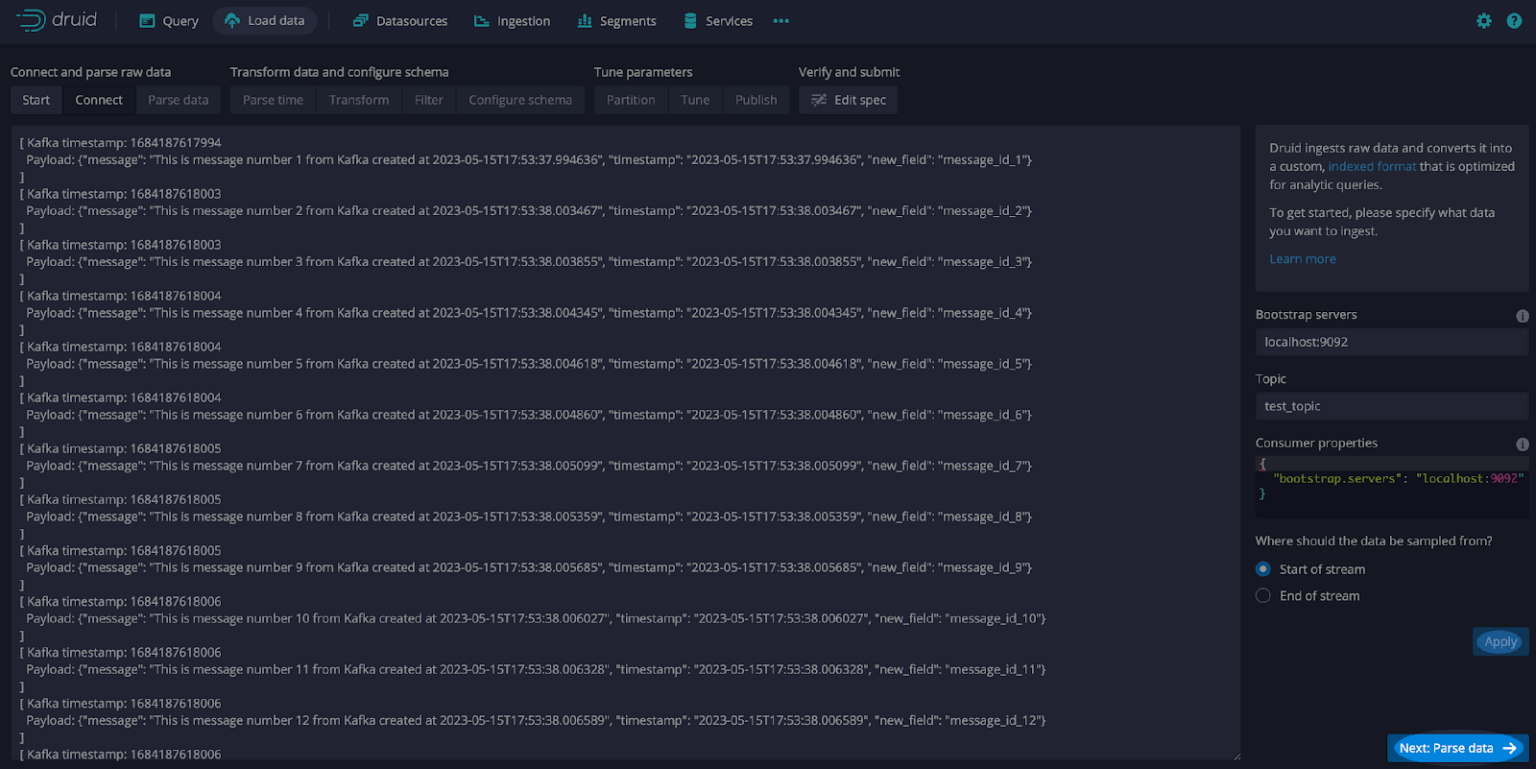The width and height of the screenshot is (1536, 769).
Task: Select Start of stream option
Action: tap(1311, 569)
